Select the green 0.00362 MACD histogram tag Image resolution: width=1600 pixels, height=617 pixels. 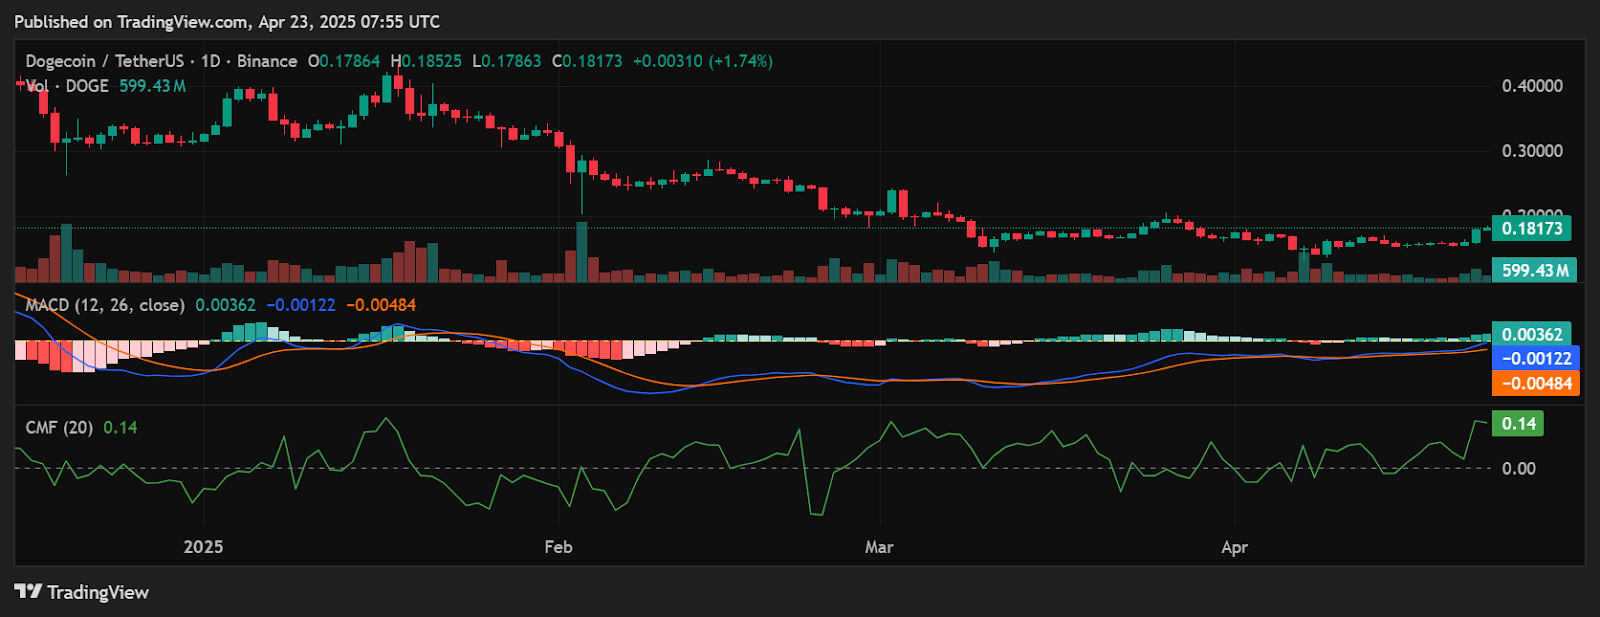click(1531, 334)
